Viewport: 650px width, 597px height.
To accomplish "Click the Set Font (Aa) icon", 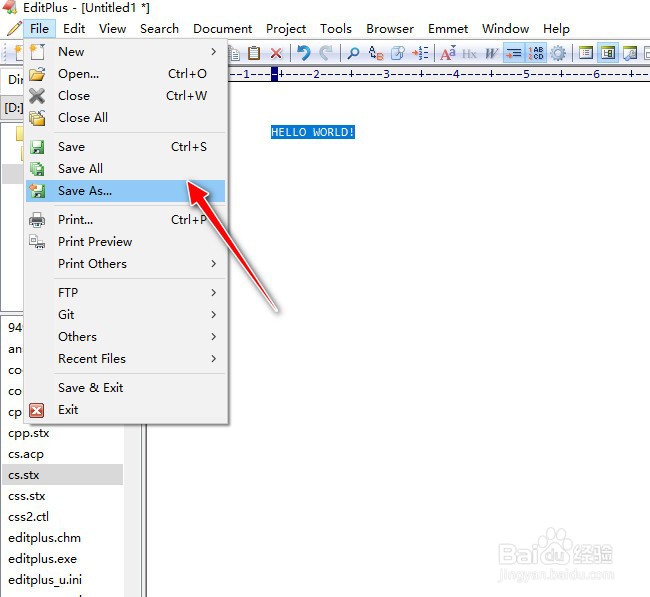I will point(448,53).
